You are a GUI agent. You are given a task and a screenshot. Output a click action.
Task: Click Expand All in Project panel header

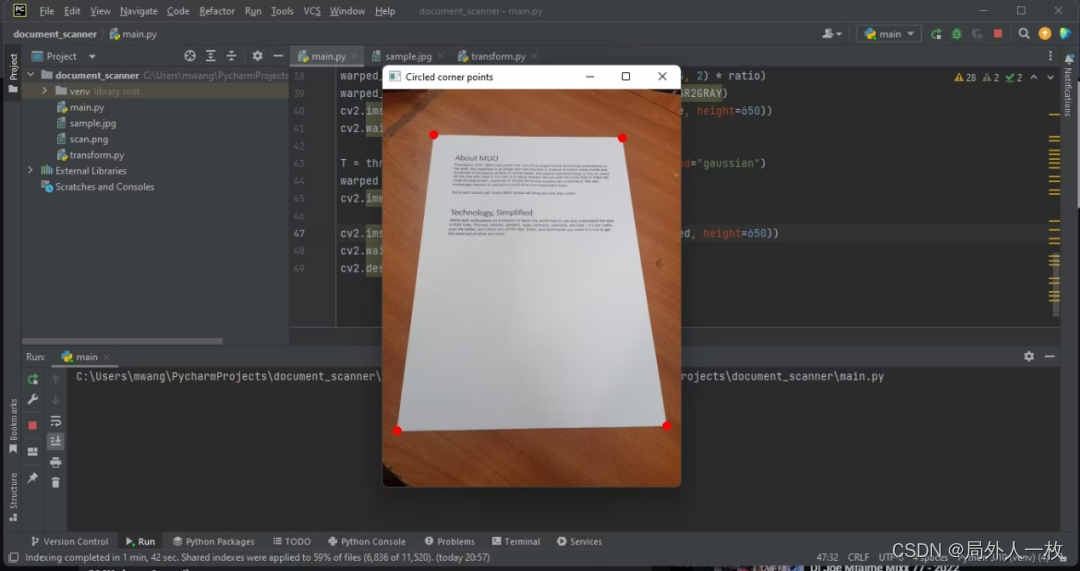pos(211,56)
